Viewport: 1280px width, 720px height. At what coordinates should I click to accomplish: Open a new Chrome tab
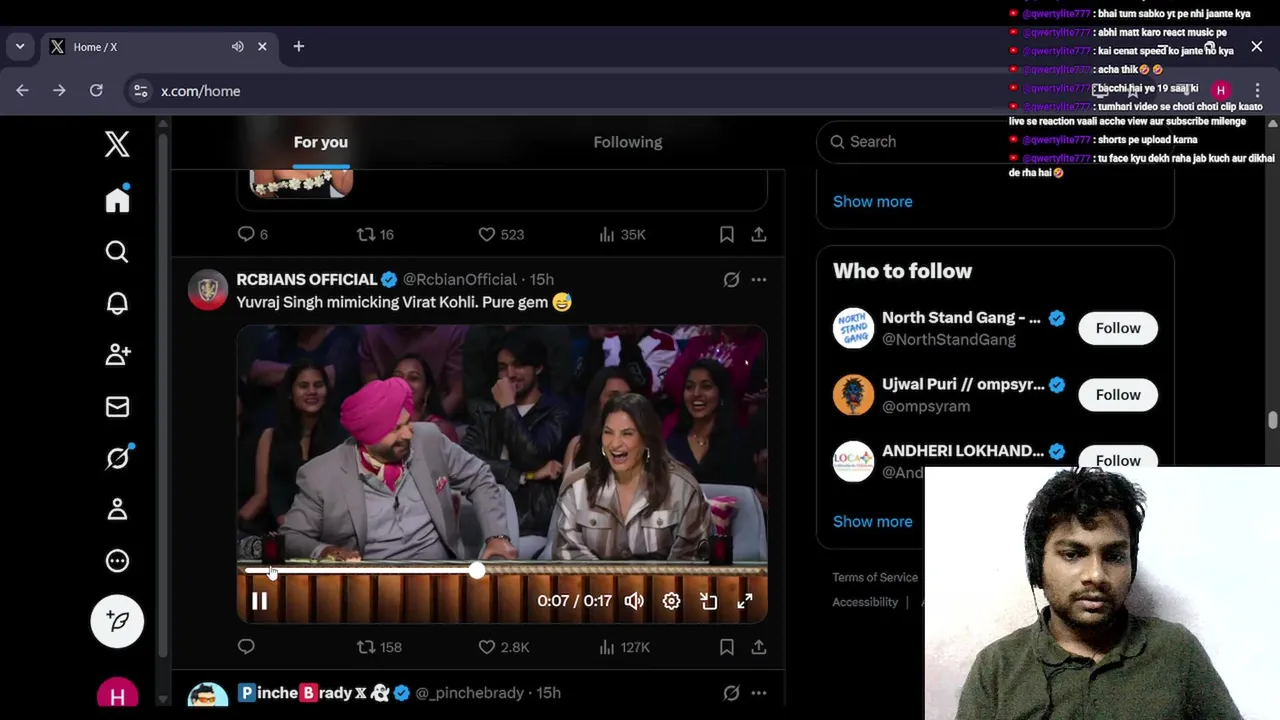tap(298, 47)
